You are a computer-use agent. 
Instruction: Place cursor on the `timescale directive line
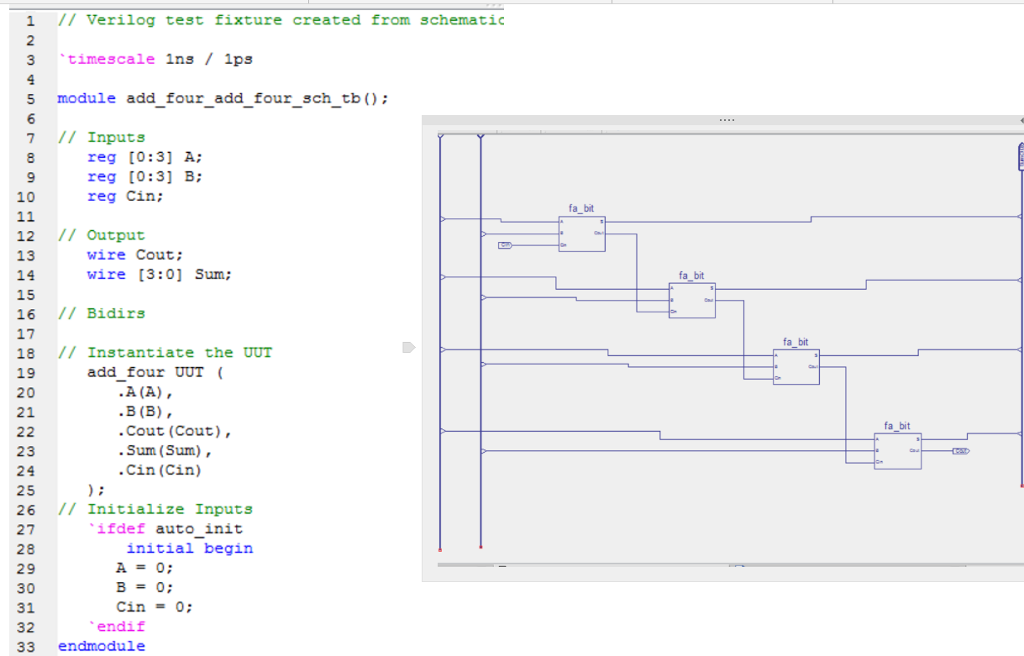(x=155, y=59)
